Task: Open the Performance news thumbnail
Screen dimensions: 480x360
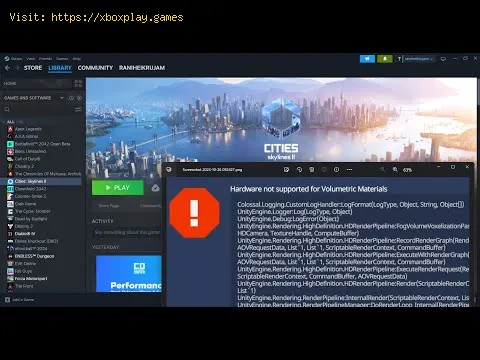Action: (x=129, y=274)
